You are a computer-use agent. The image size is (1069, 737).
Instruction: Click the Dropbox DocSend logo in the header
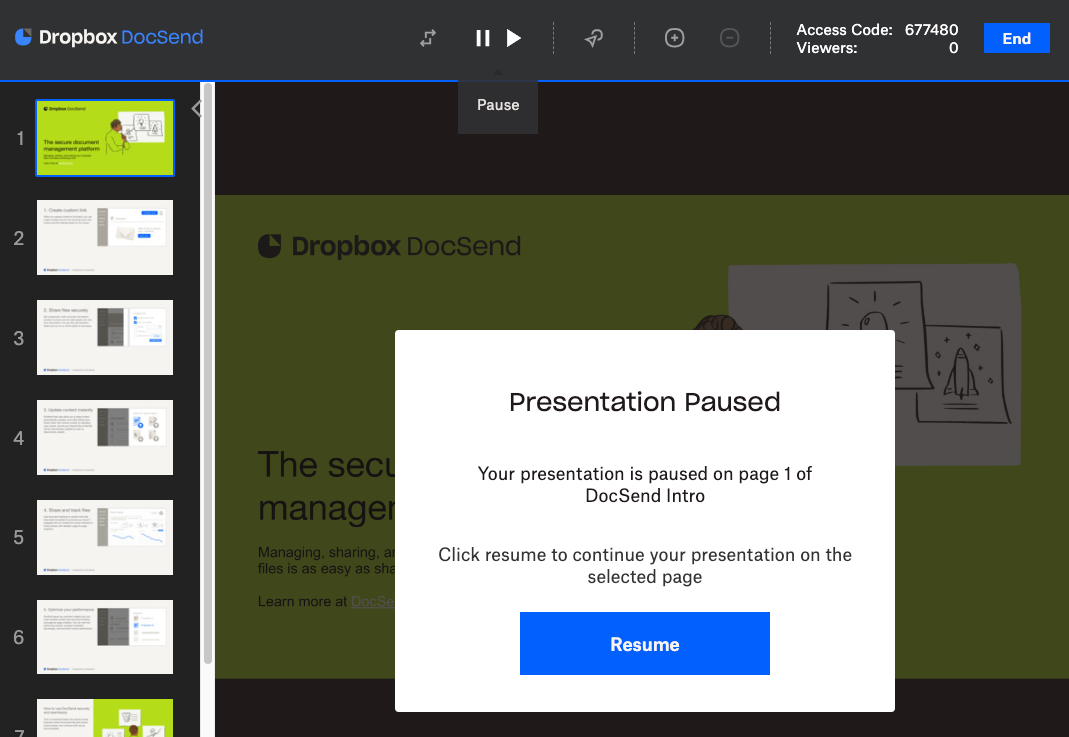click(x=108, y=37)
